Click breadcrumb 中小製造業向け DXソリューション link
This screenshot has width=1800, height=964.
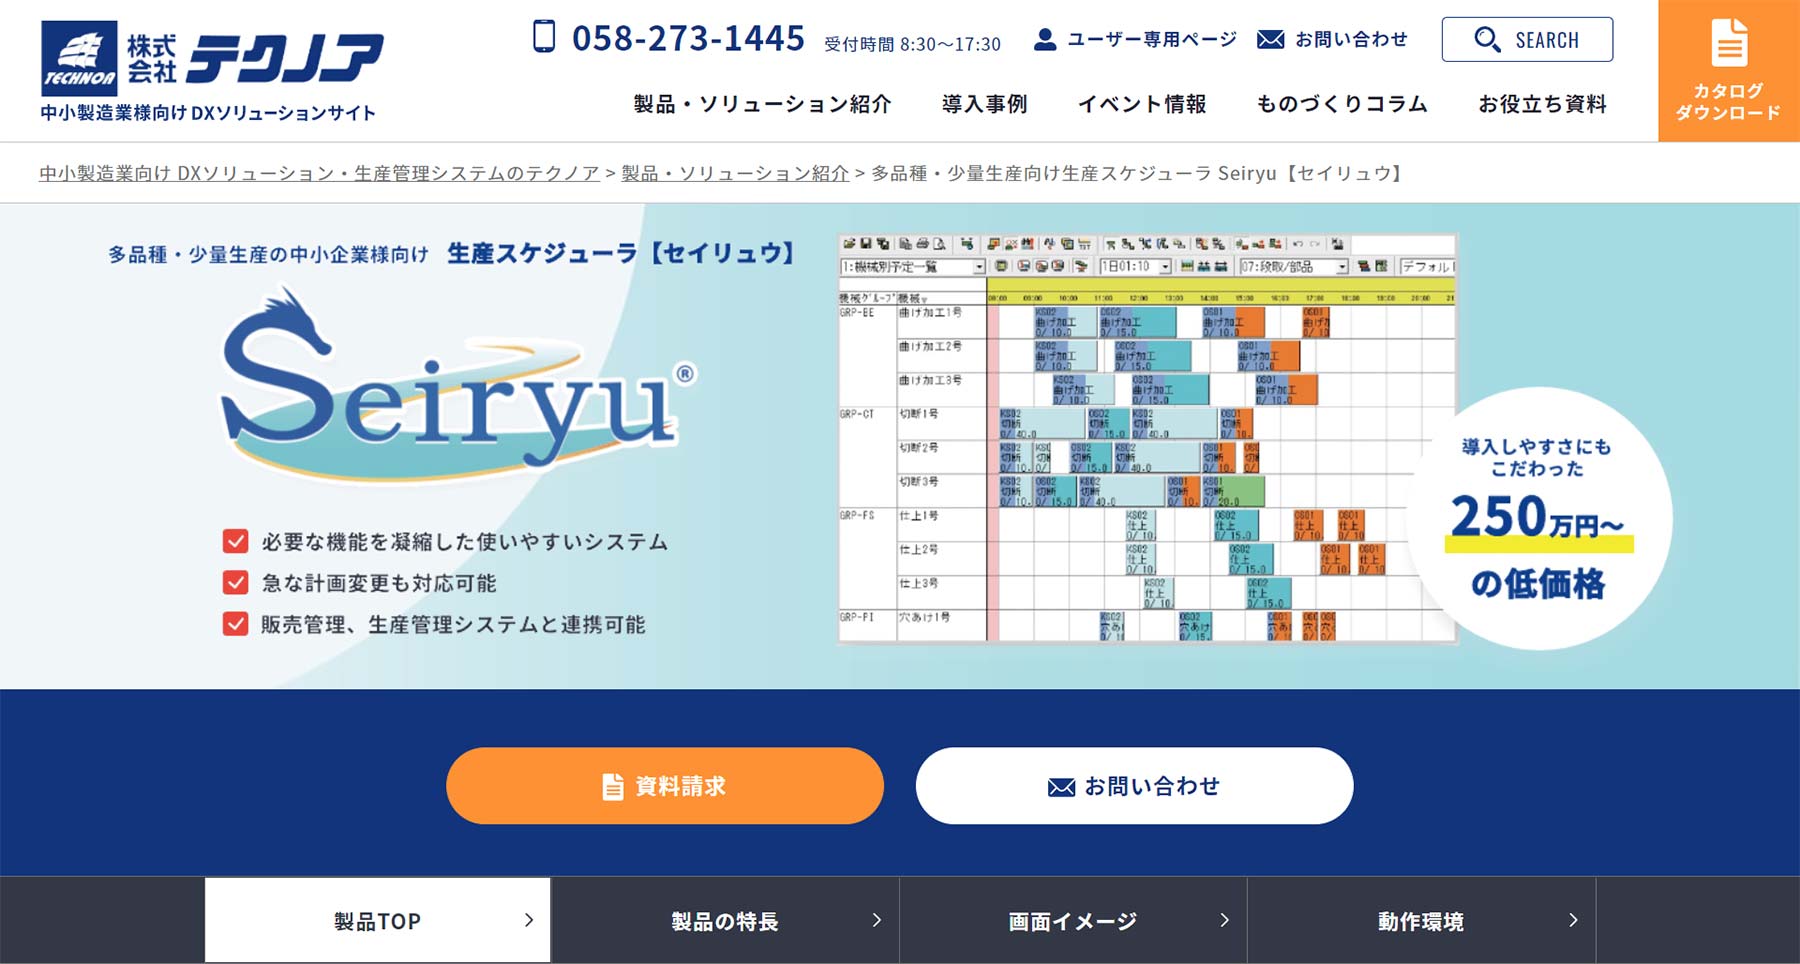coord(319,173)
